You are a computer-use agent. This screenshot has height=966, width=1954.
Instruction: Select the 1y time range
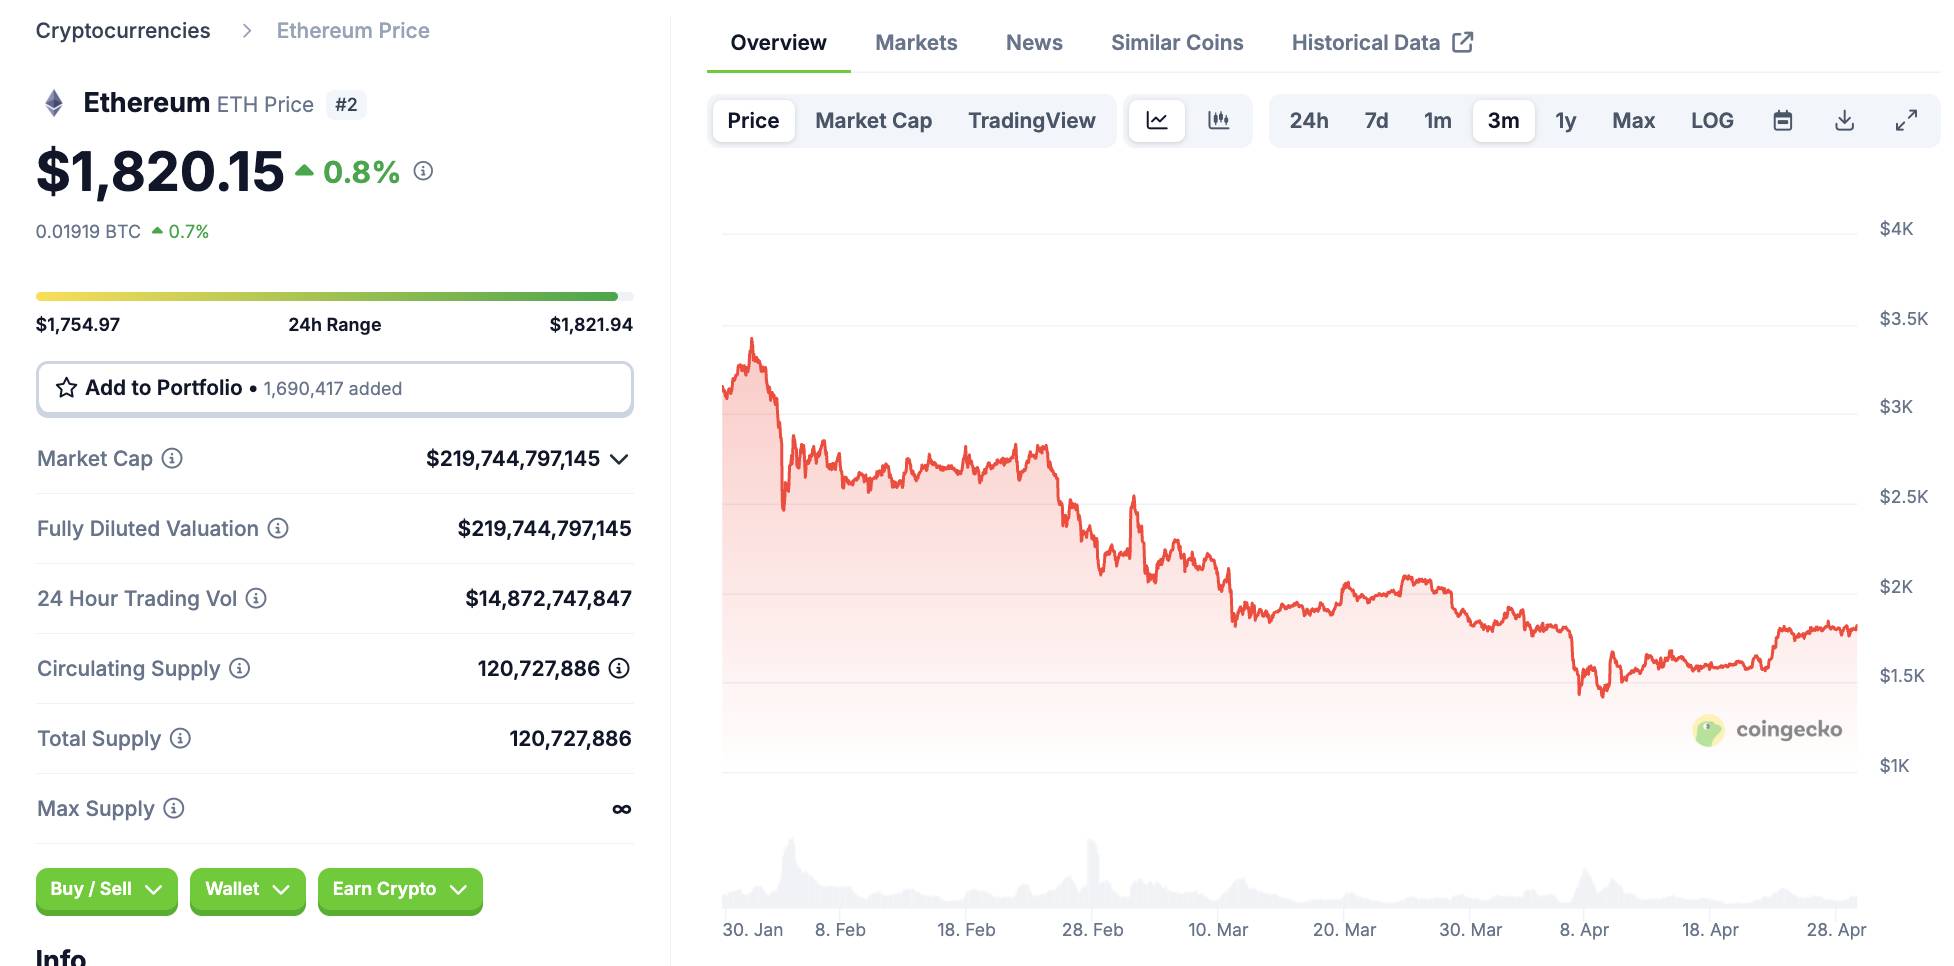pyautogui.click(x=1565, y=121)
